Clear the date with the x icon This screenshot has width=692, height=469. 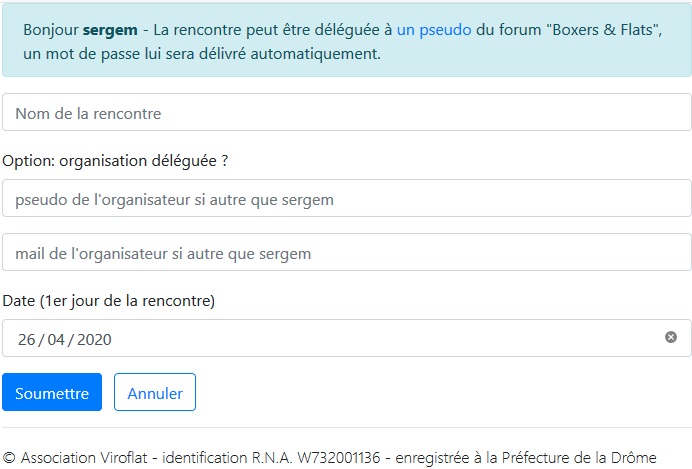671,338
